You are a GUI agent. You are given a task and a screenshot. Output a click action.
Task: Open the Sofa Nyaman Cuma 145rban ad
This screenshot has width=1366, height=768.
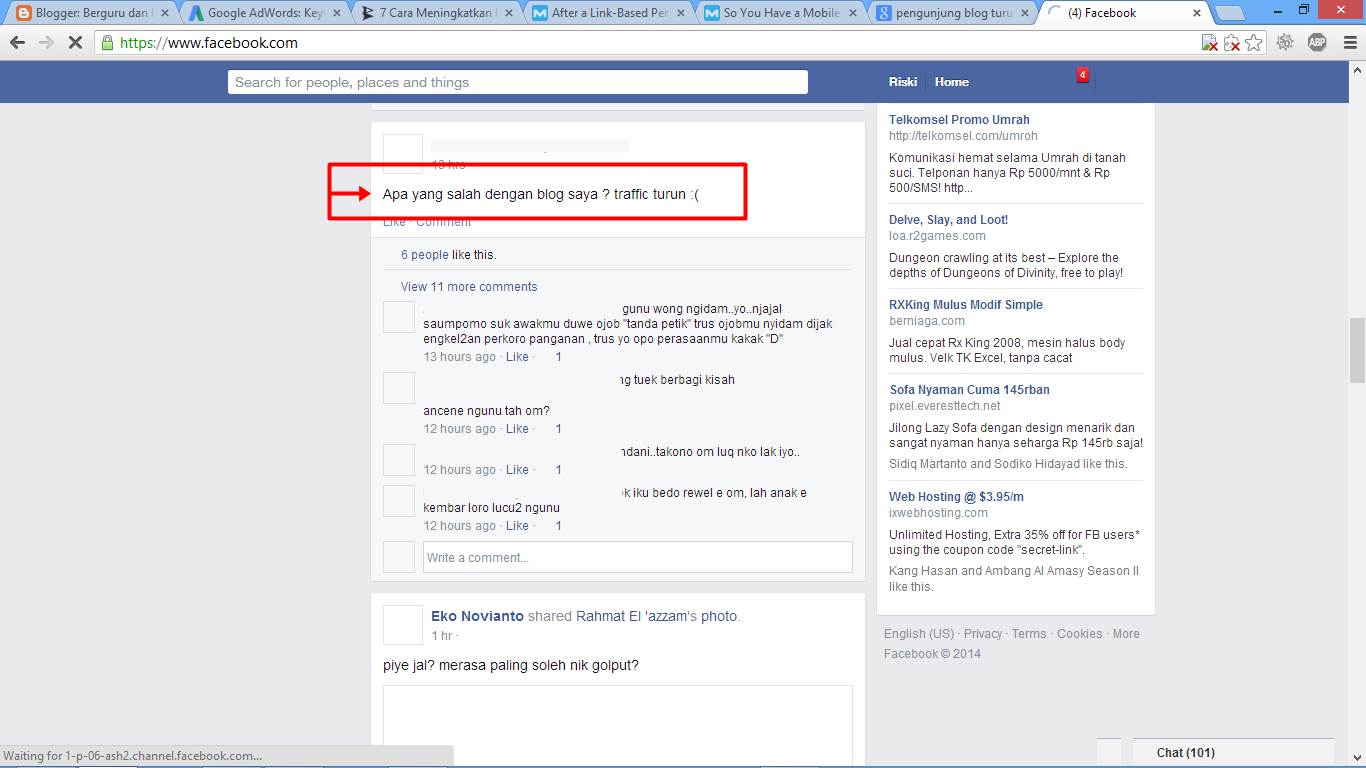click(969, 390)
